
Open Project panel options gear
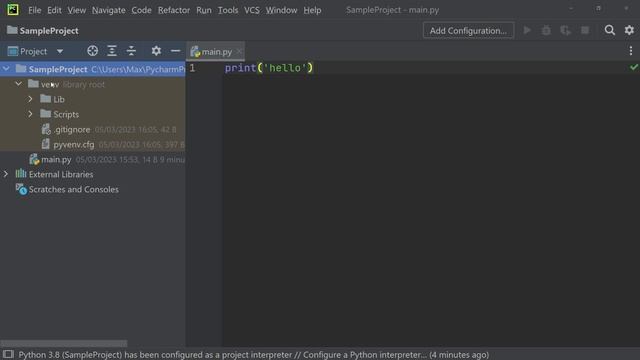[156, 51]
